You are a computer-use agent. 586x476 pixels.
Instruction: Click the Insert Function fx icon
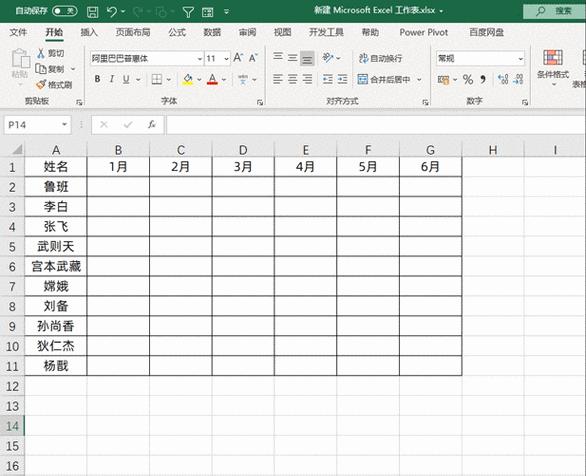tap(151, 124)
